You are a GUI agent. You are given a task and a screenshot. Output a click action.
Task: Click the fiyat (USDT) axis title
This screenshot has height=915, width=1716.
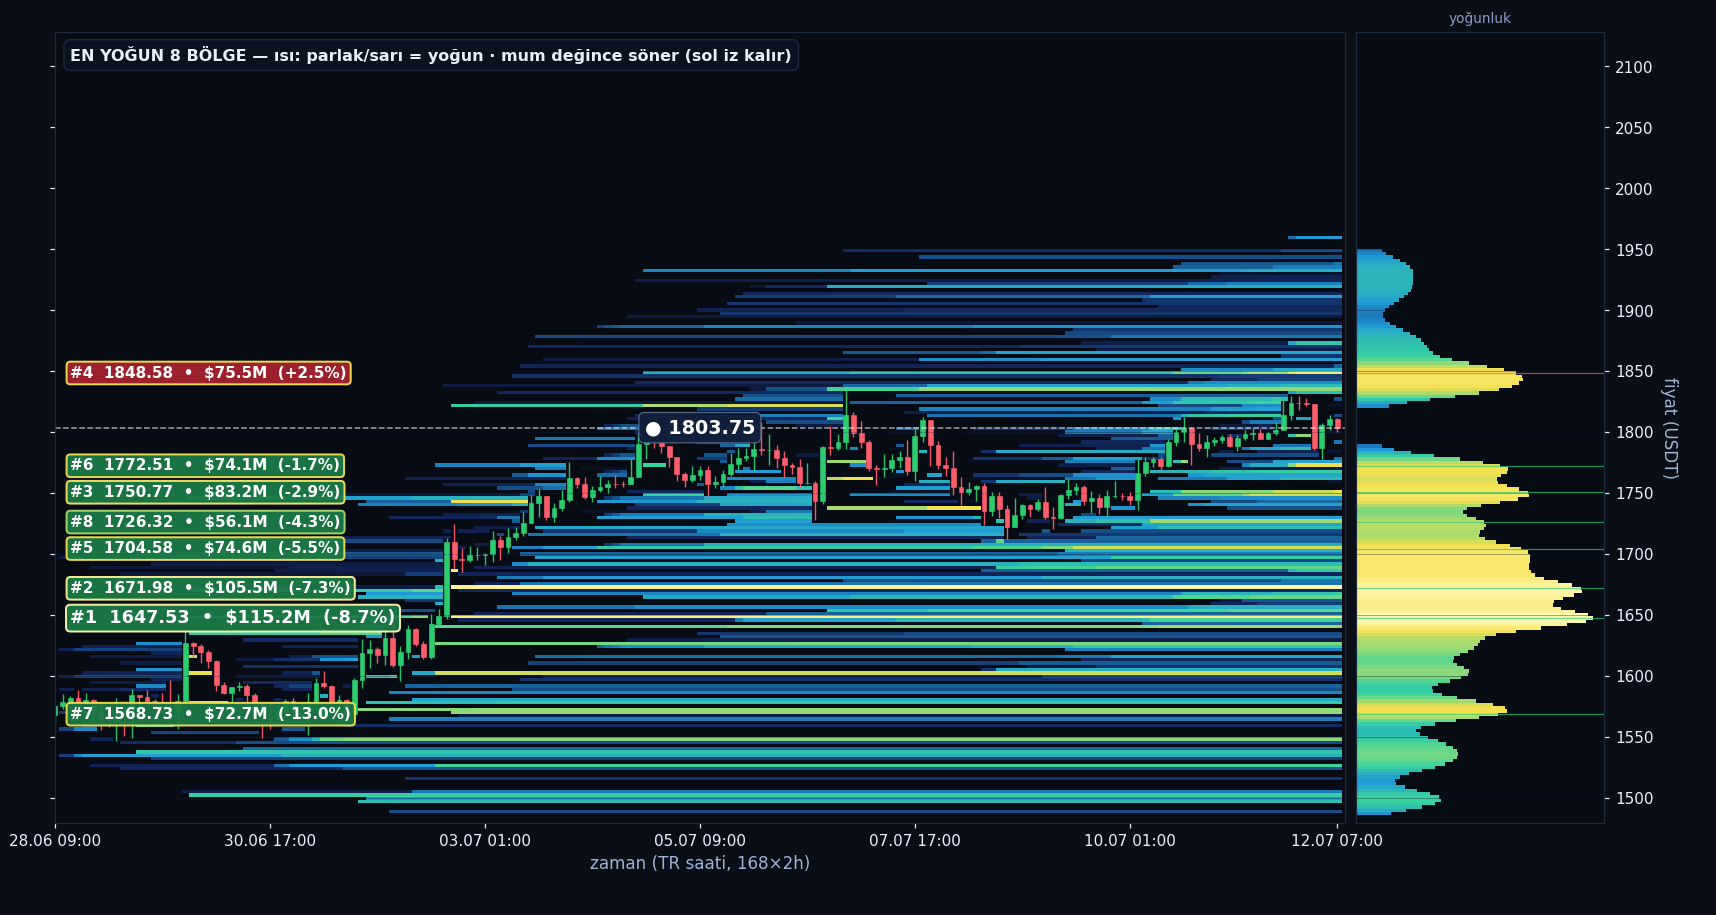click(1669, 428)
